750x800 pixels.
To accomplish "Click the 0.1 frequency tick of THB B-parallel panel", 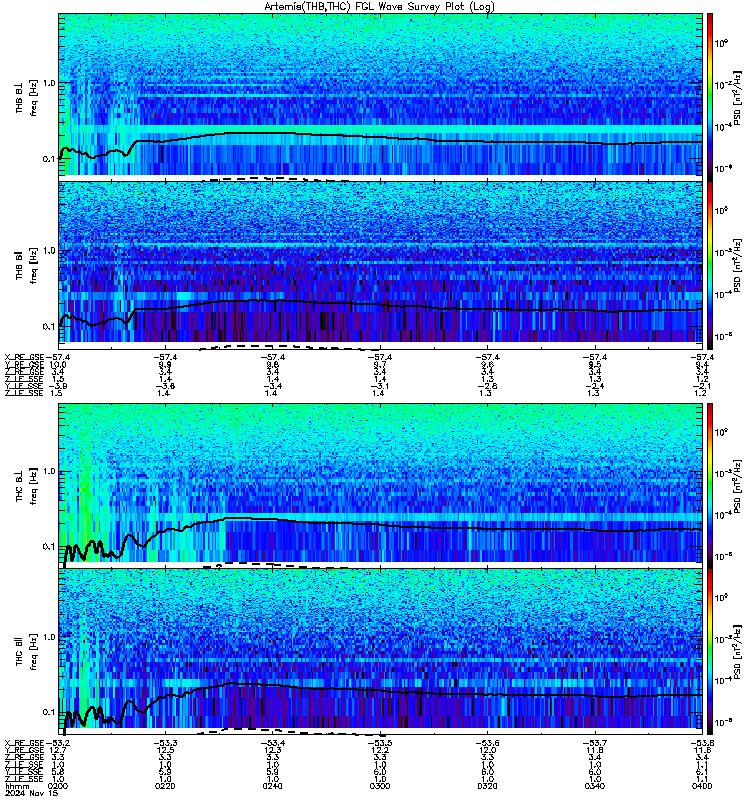I will pyautogui.click(x=49, y=327).
